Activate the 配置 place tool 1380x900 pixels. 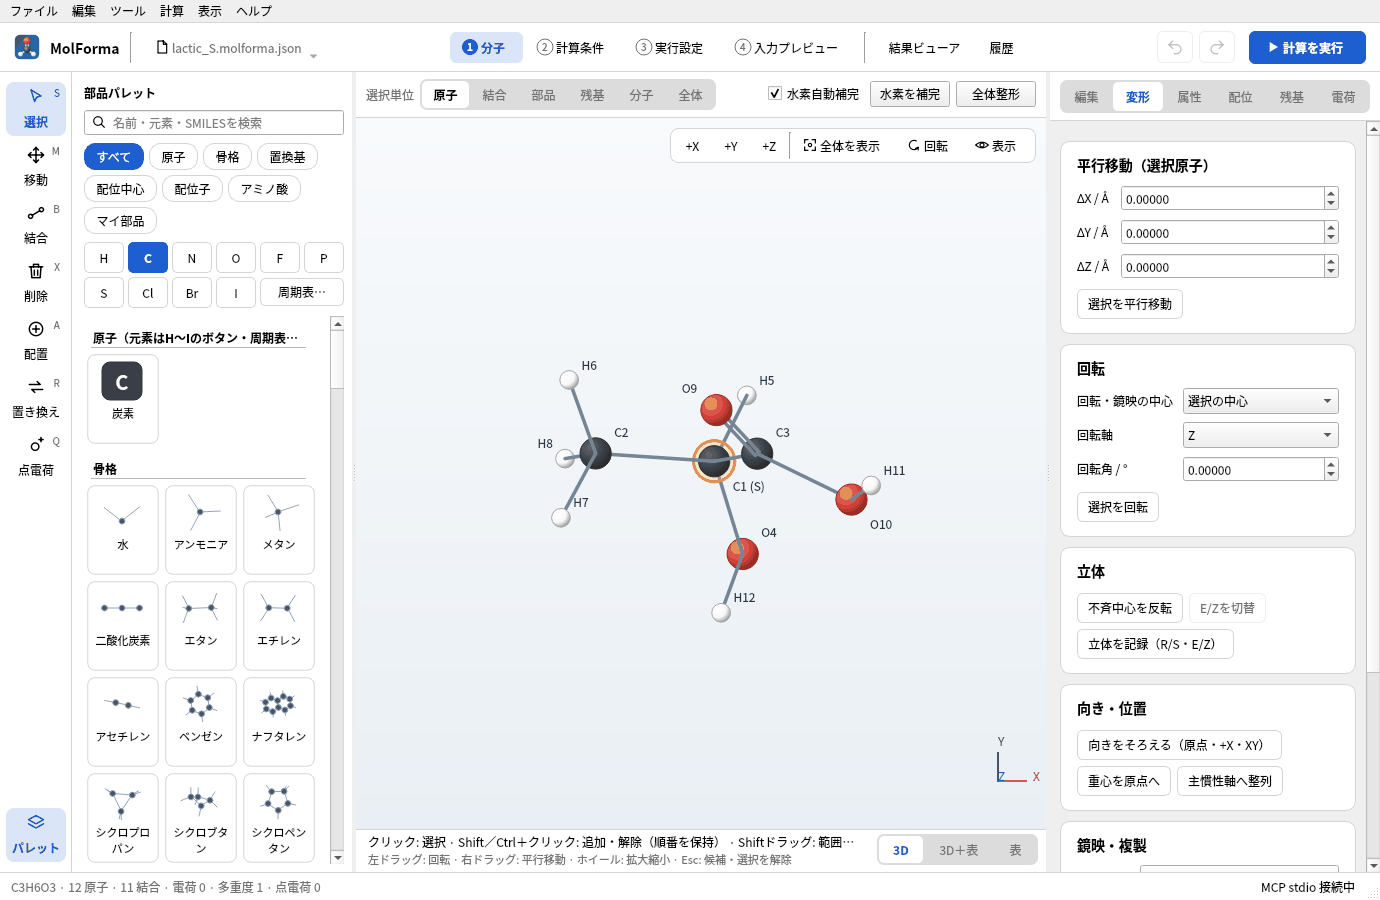tap(36, 340)
